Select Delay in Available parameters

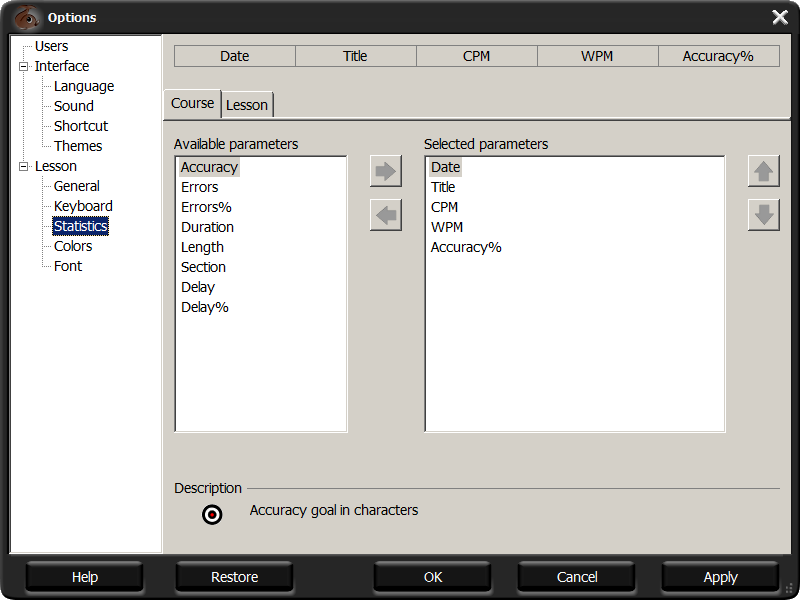pyautogui.click(x=198, y=287)
